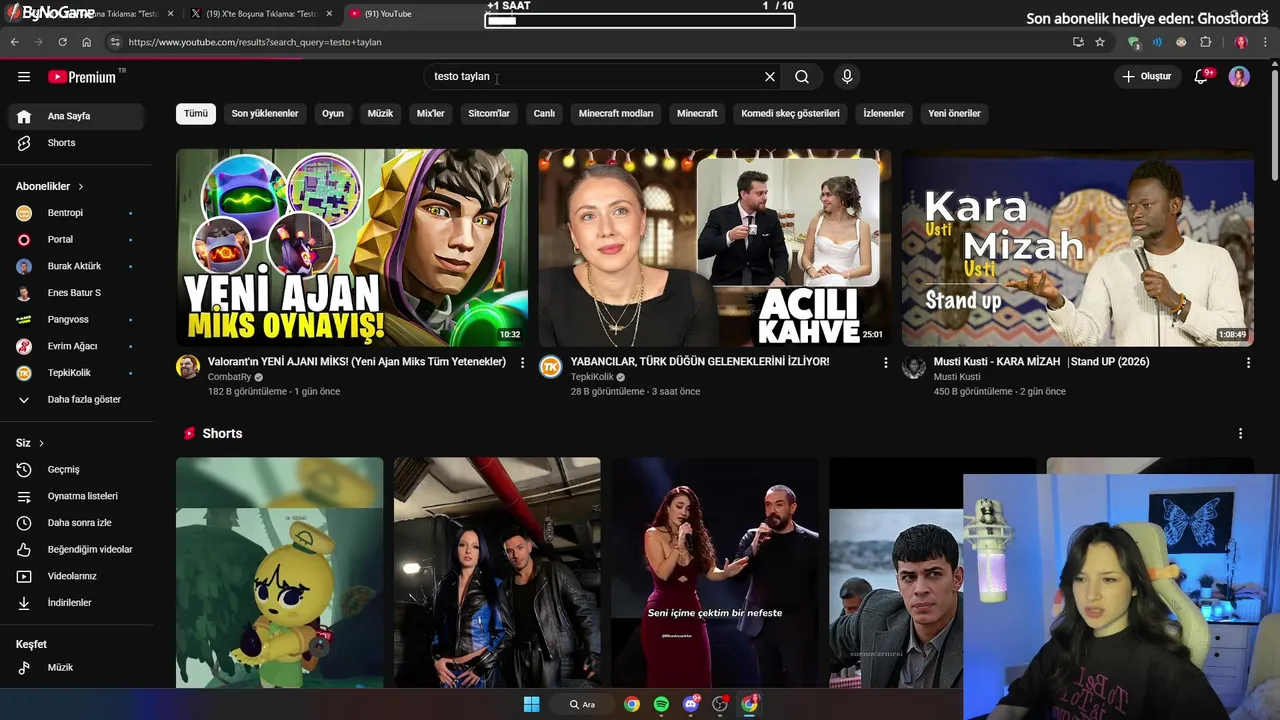Select the Mix'ler filter chip
Viewport: 1280px width, 720px height.
coord(430,113)
